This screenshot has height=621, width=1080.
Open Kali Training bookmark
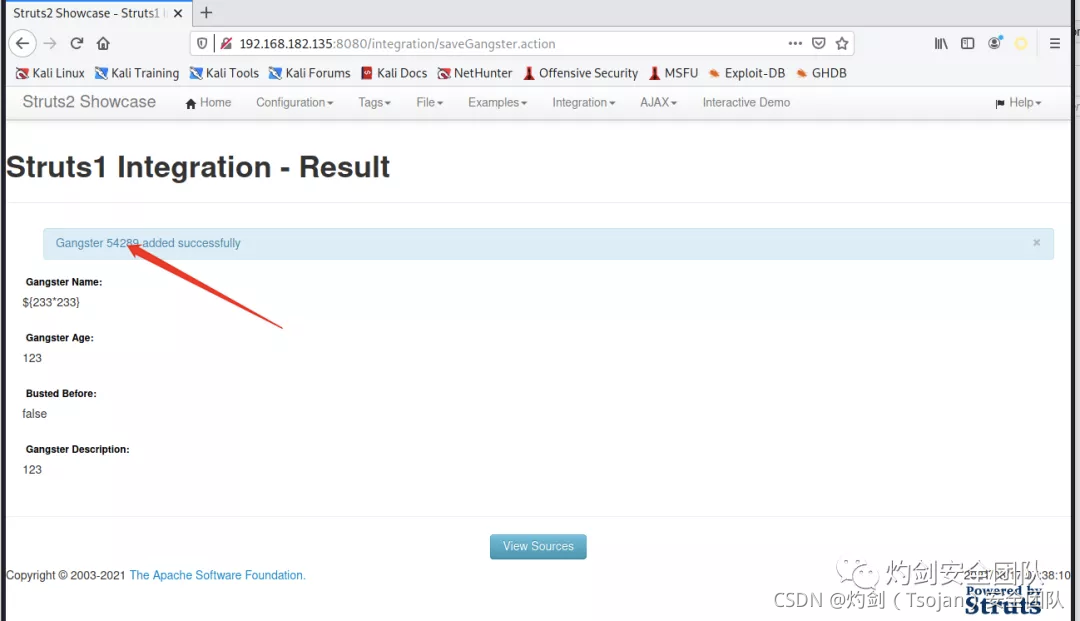[136, 73]
